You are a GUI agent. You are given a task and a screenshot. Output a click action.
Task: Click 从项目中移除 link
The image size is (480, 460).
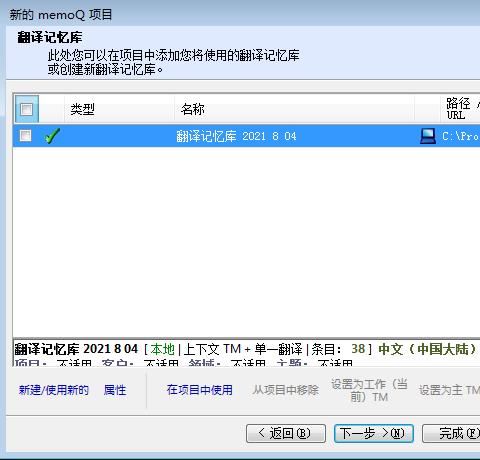pyautogui.click(x=285, y=390)
